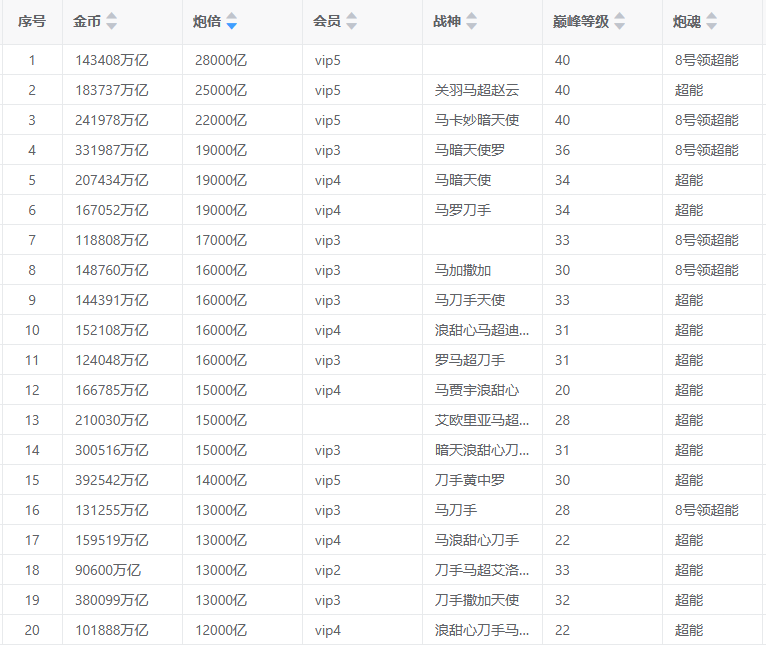Select the 关羽马超赵云 cell

(476, 90)
